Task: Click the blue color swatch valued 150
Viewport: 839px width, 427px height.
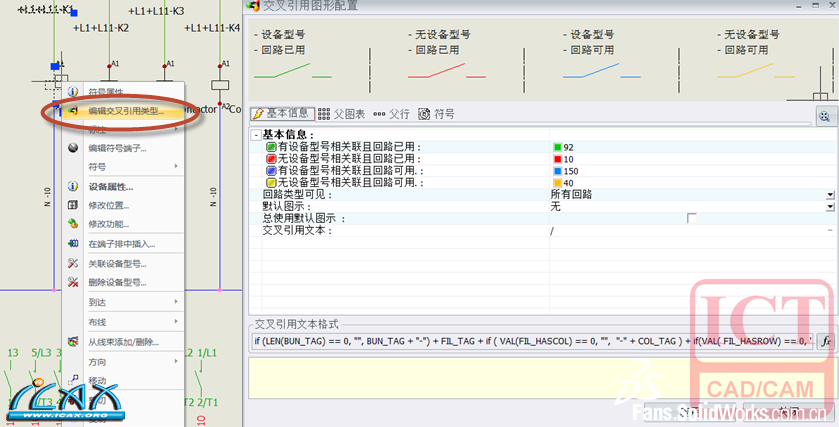Action: point(557,171)
